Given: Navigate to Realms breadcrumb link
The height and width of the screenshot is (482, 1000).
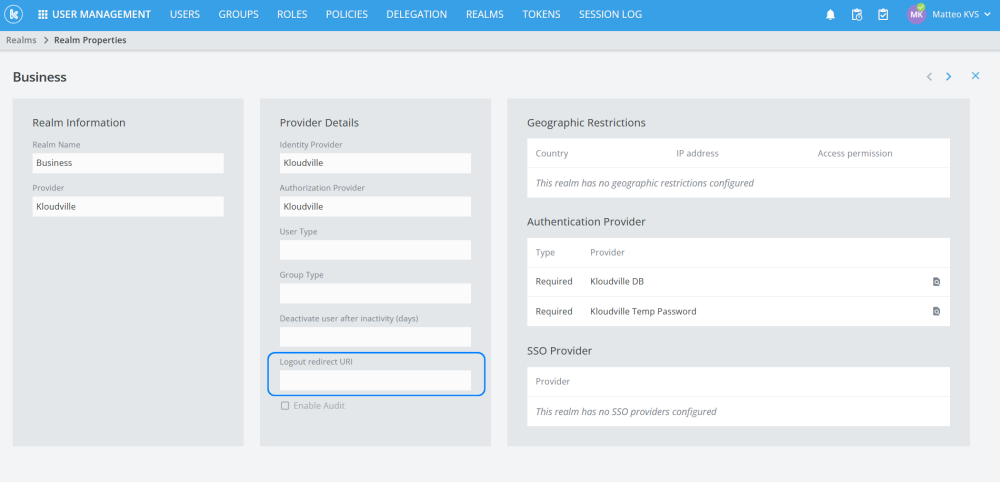Looking at the screenshot, I should 21,40.
